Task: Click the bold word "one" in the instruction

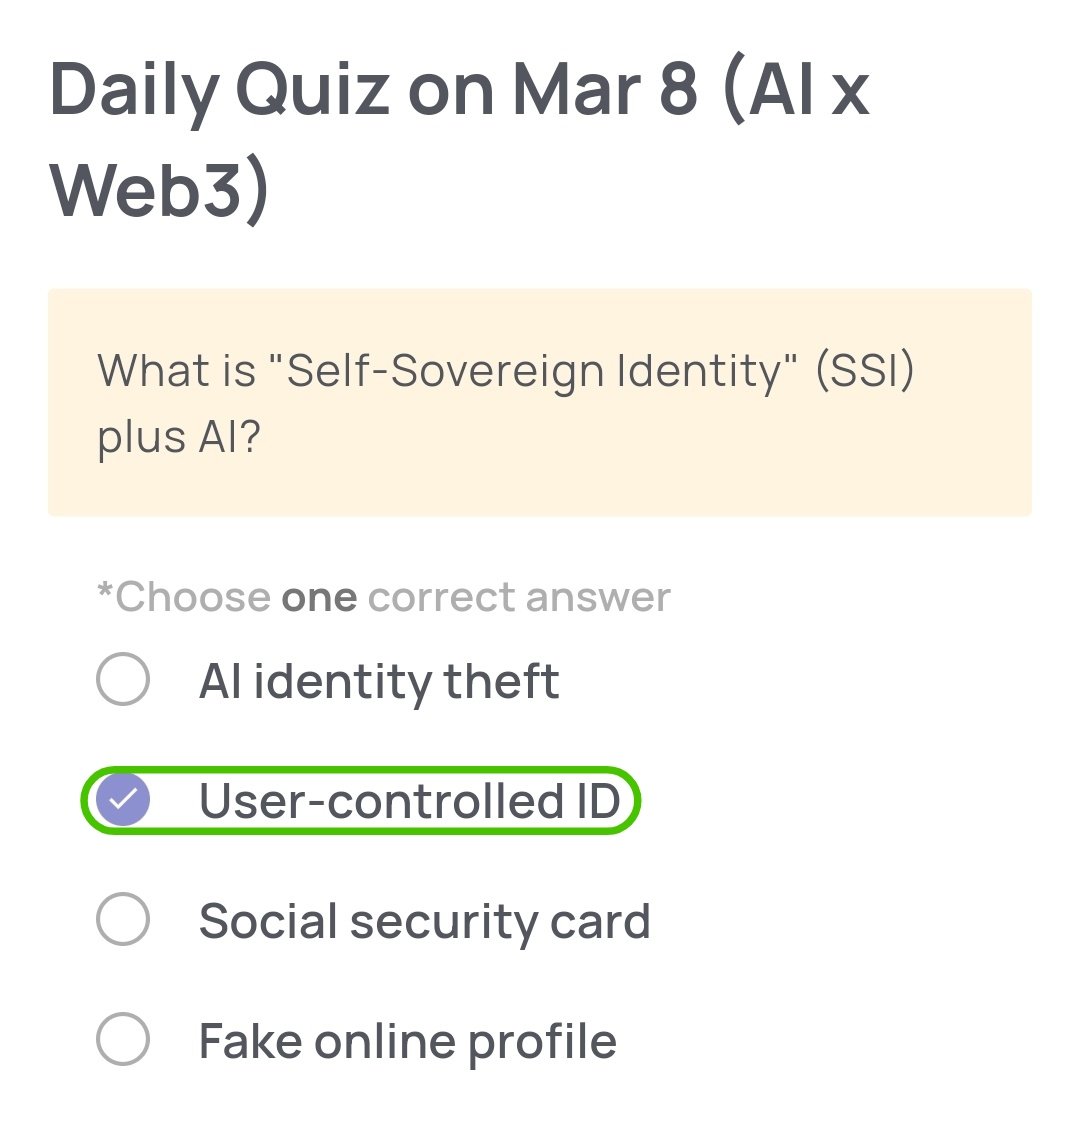Action: (319, 598)
